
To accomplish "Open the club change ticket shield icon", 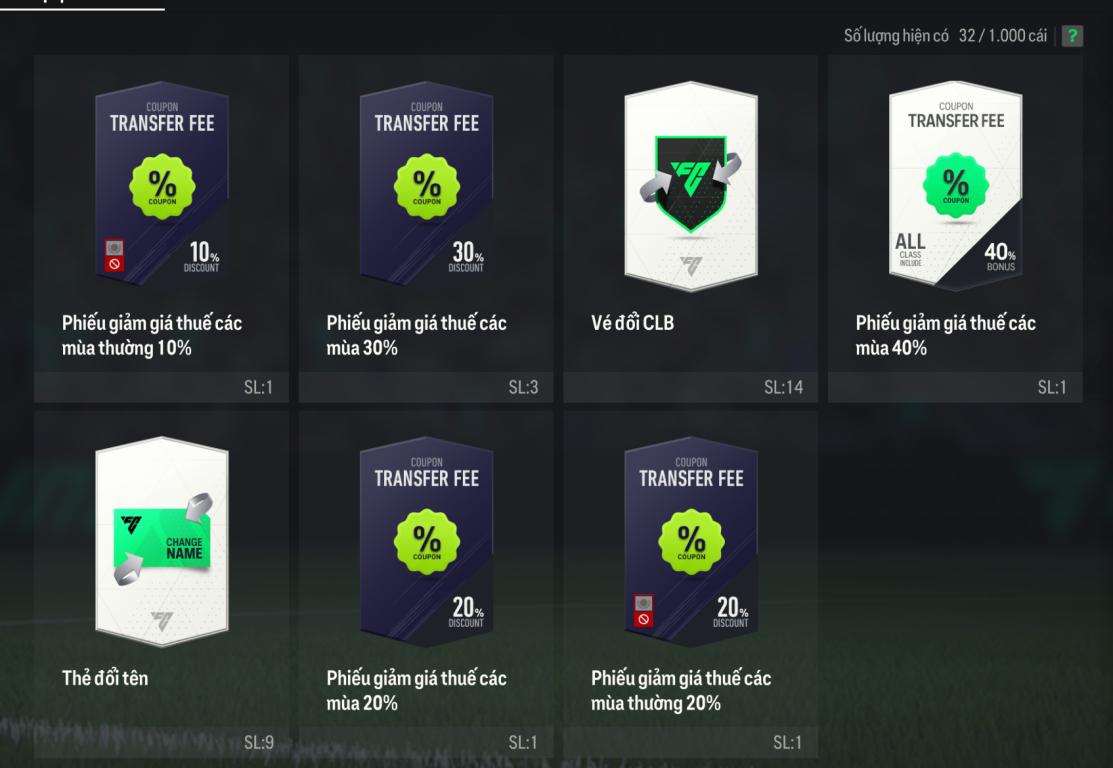I will (691, 183).
